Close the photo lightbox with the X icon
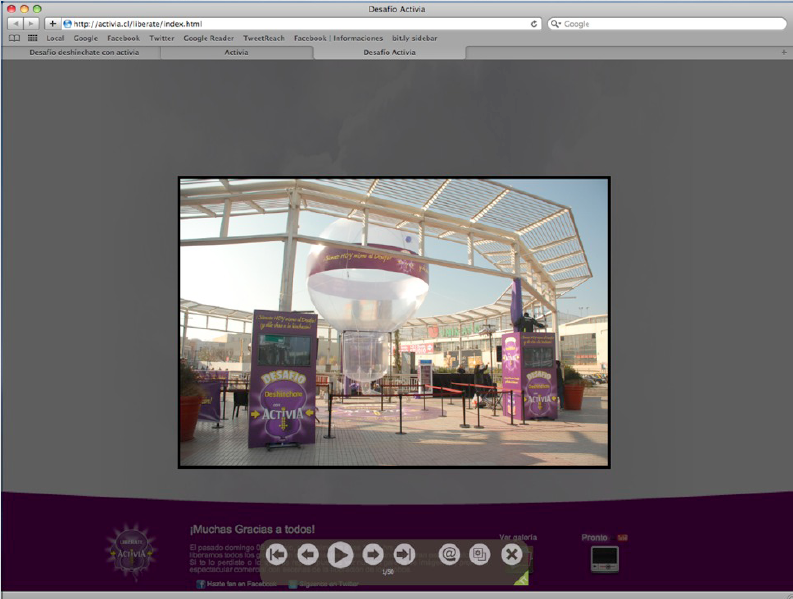 (x=512, y=554)
